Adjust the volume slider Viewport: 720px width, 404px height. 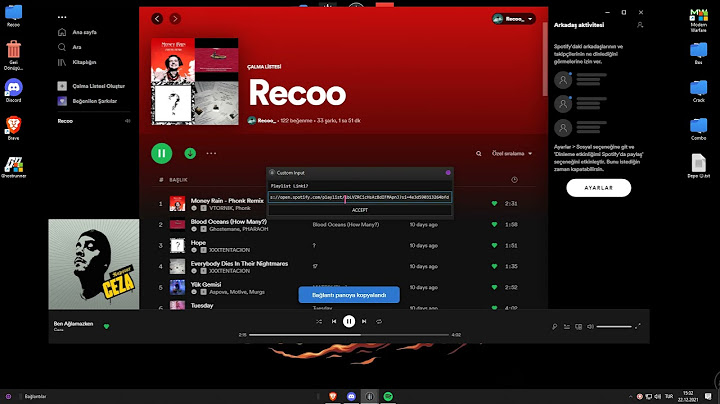point(614,326)
